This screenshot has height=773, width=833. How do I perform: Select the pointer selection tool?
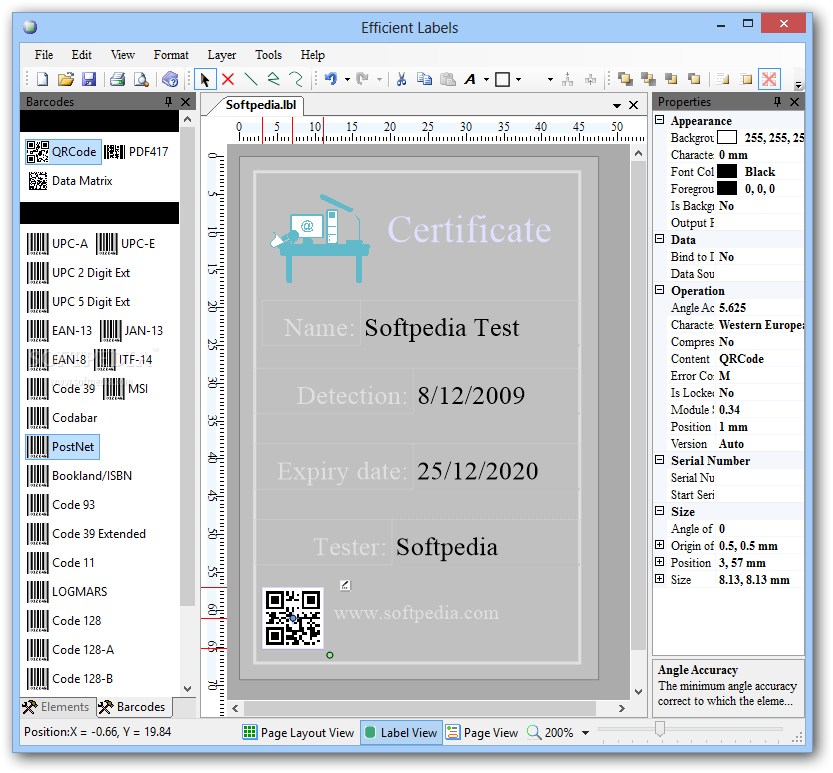(x=205, y=79)
